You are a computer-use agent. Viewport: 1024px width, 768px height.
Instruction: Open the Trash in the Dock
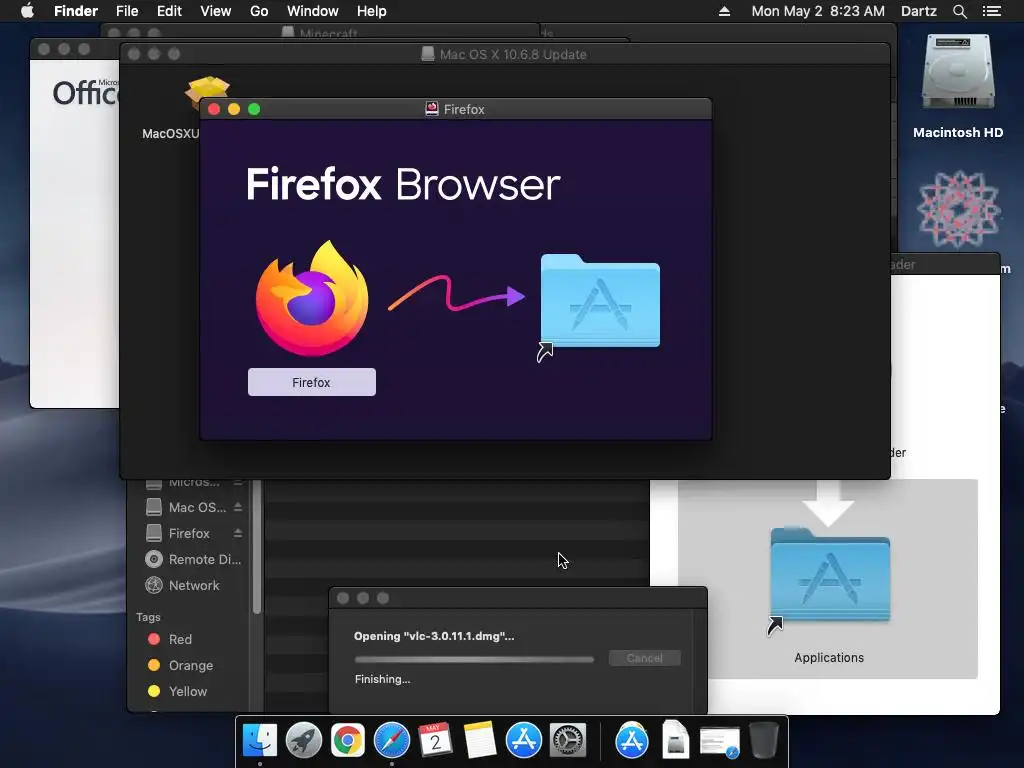pyautogui.click(x=763, y=740)
